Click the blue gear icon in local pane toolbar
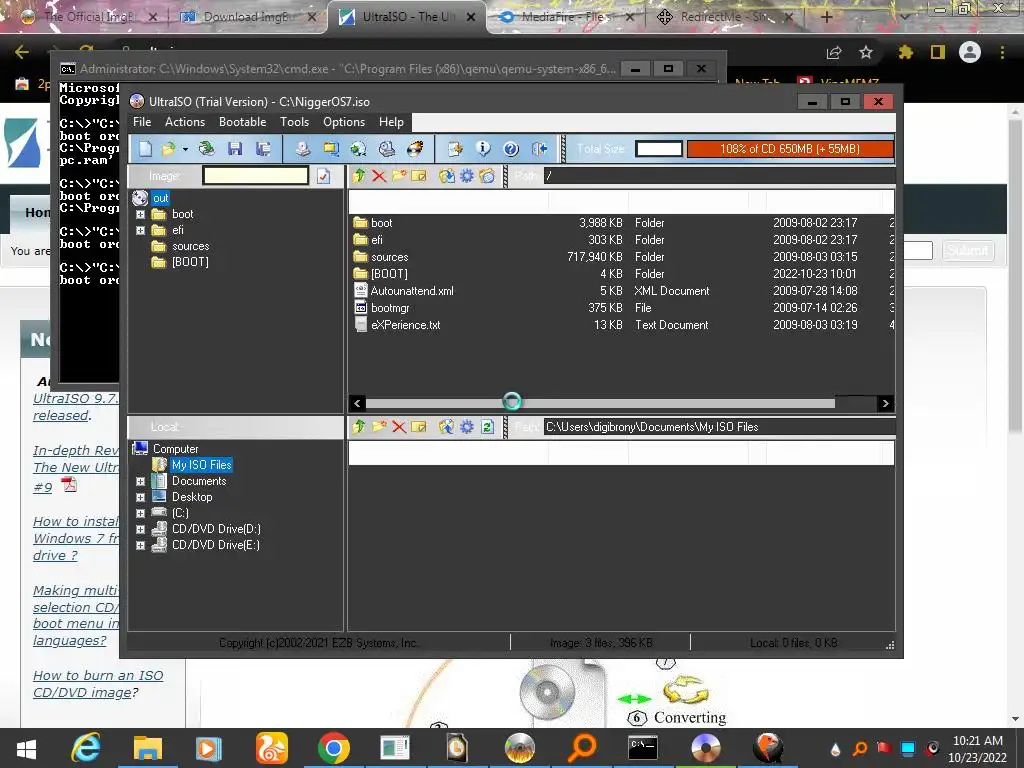This screenshot has height=768, width=1024. (x=467, y=426)
